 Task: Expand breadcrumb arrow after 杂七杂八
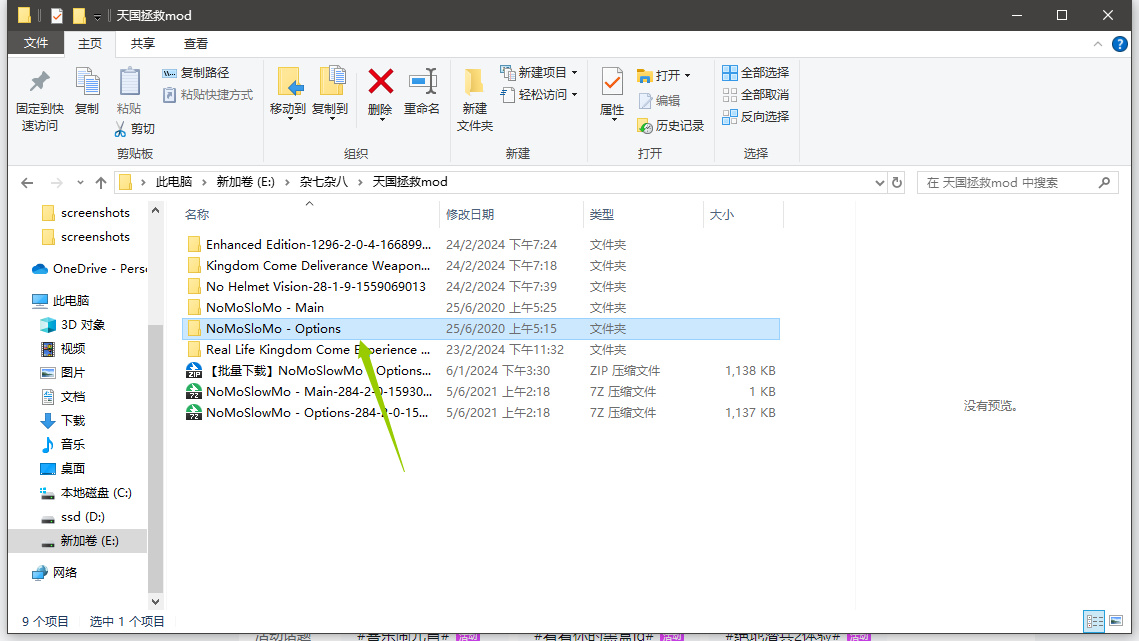[360, 182]
